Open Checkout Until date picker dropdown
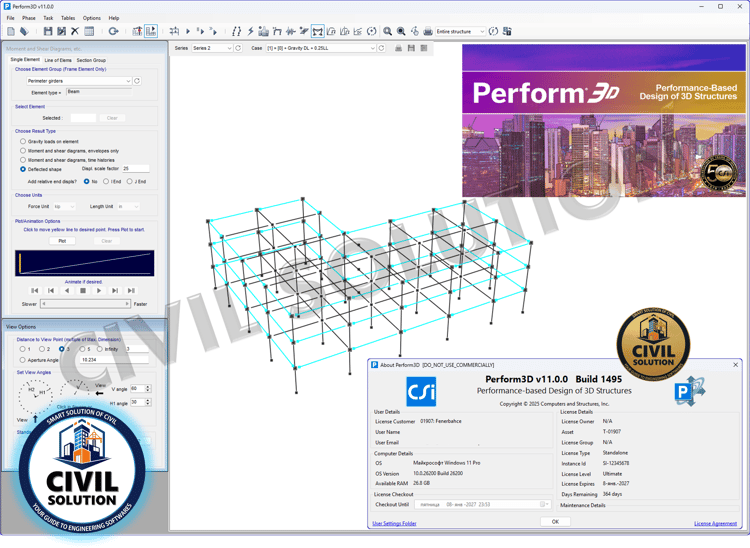The height and width of the screenshot is (548, 750). click(545, 504)
